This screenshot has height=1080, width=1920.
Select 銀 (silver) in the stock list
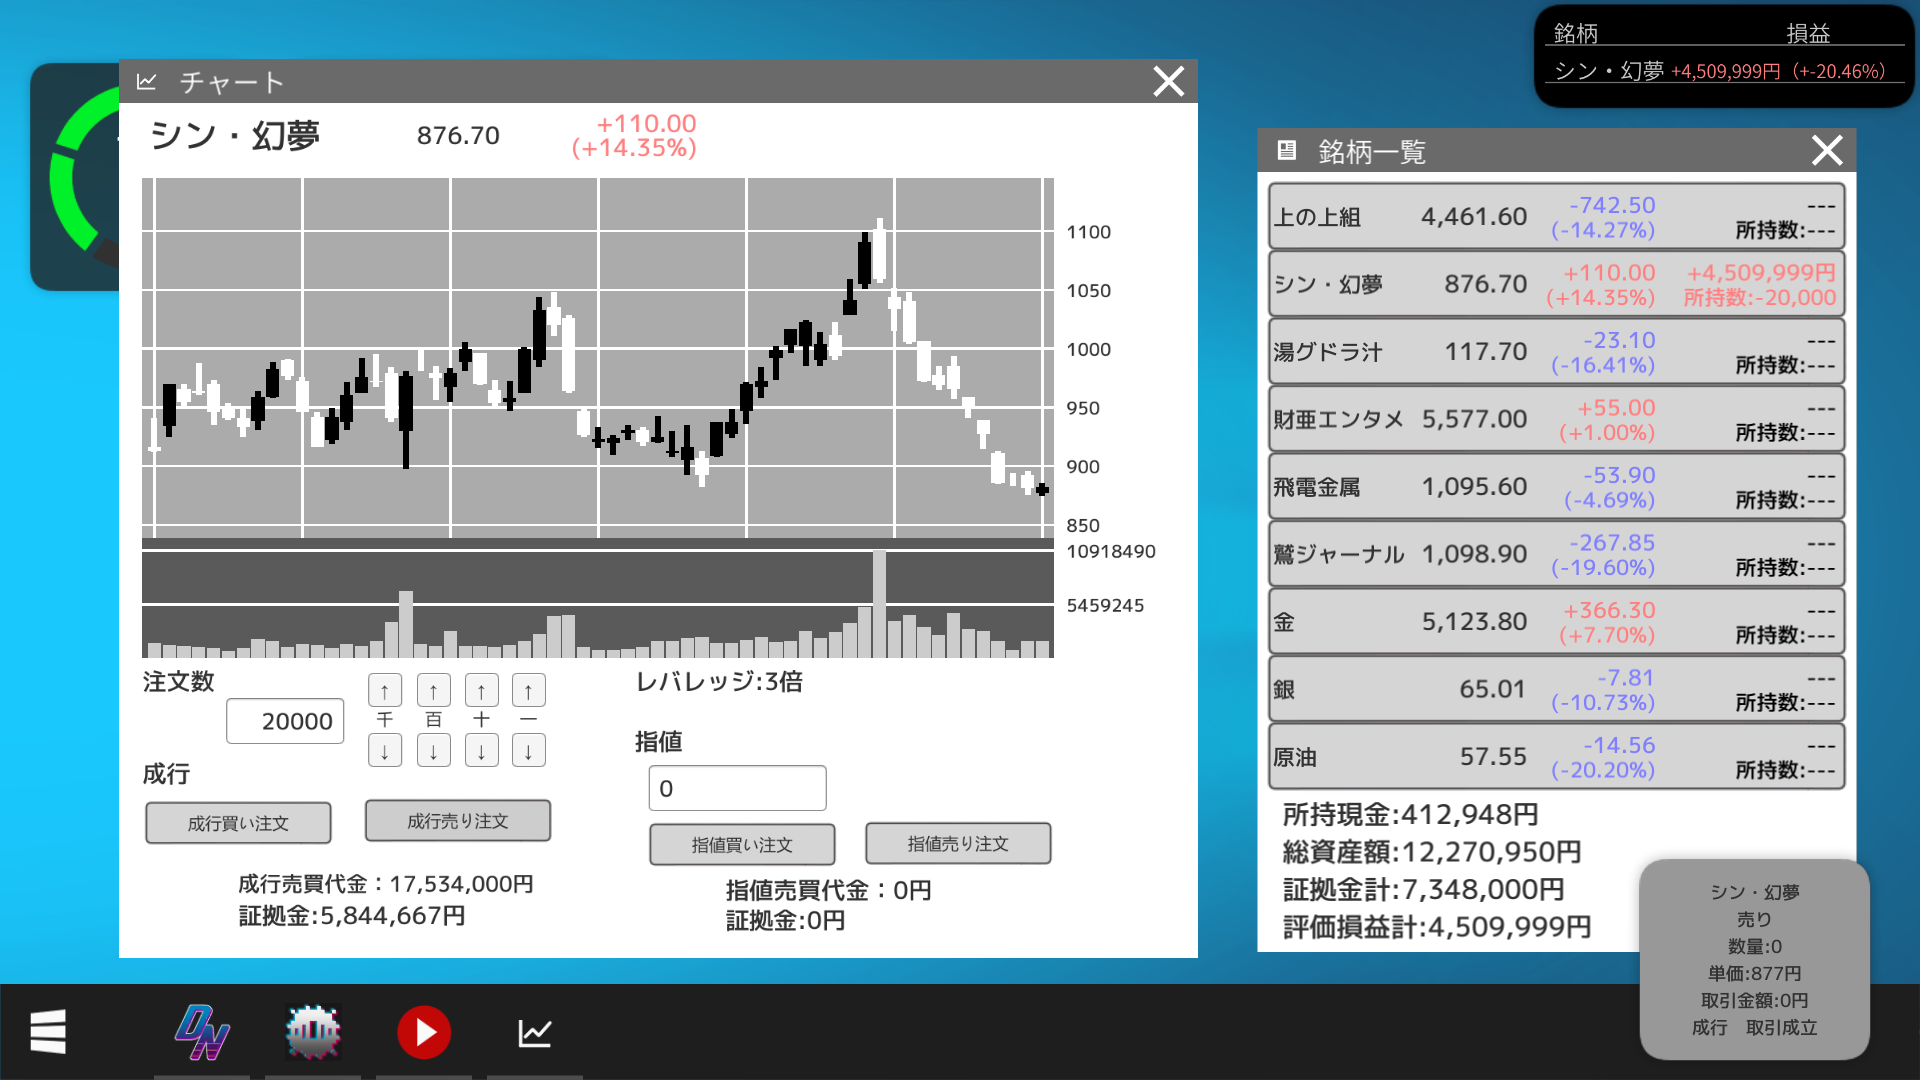pyautogui.click(x=1556, y=689)
